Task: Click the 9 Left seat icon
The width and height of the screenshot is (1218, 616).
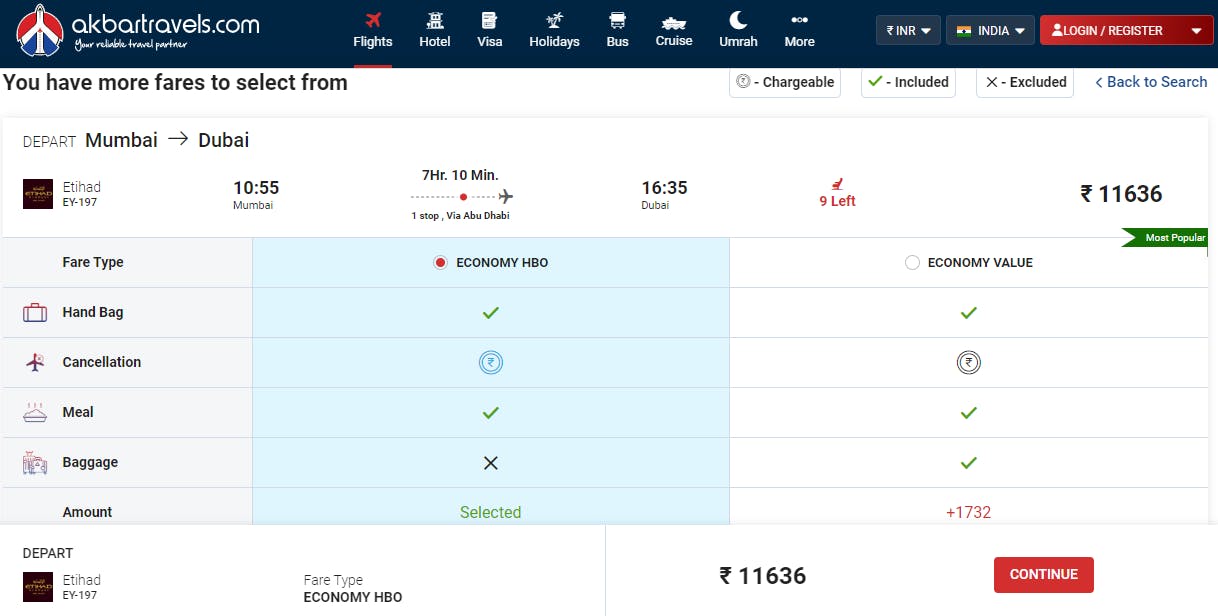Action: click(x=837, y=183)
